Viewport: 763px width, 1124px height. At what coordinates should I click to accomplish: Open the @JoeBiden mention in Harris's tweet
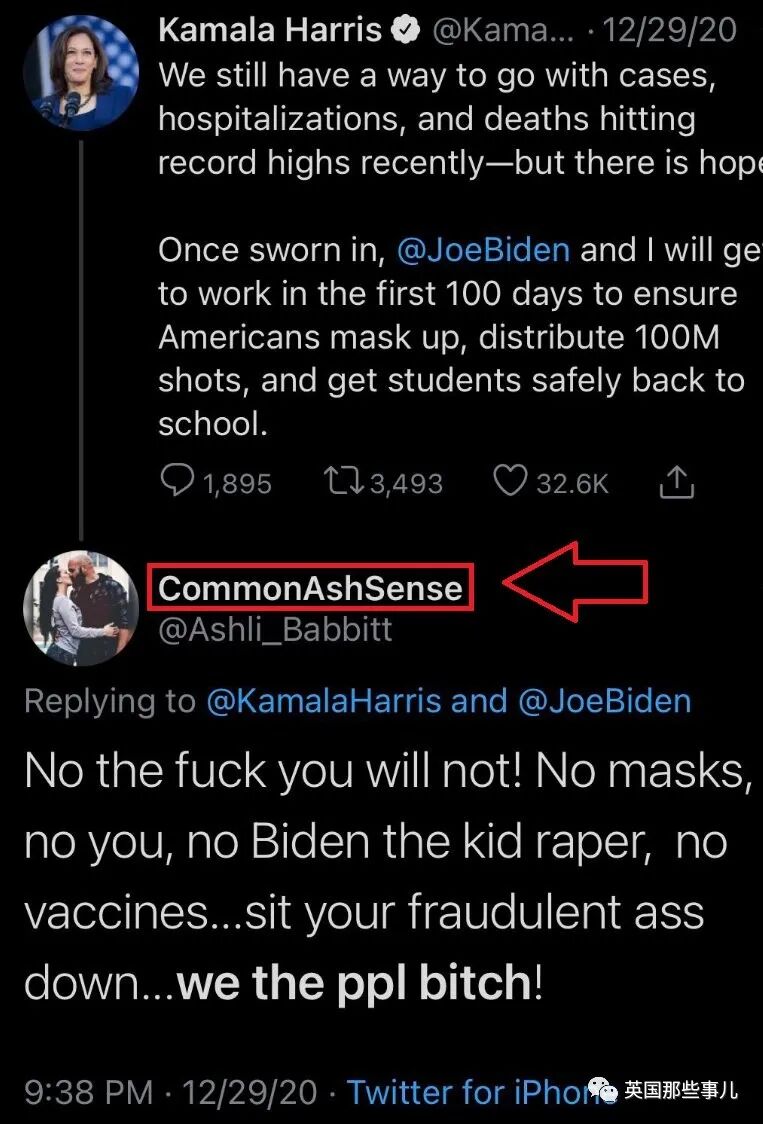(x=483, y=250)
